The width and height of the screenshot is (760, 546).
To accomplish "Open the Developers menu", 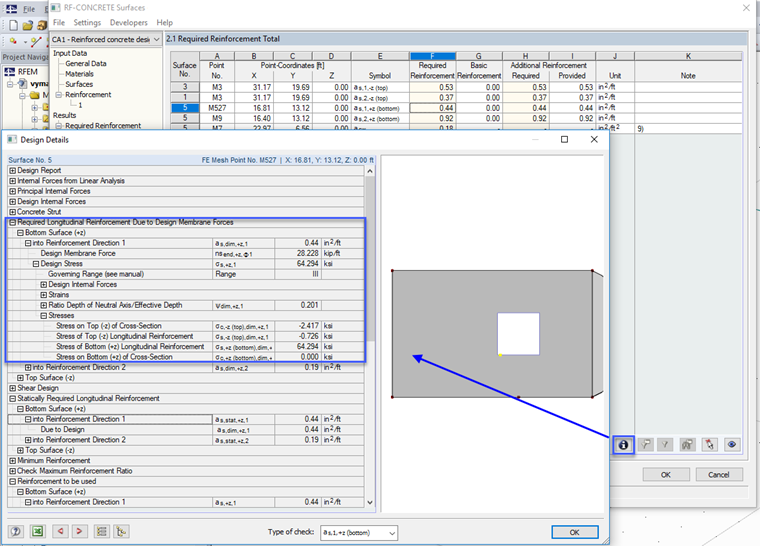I will point(128,22).
